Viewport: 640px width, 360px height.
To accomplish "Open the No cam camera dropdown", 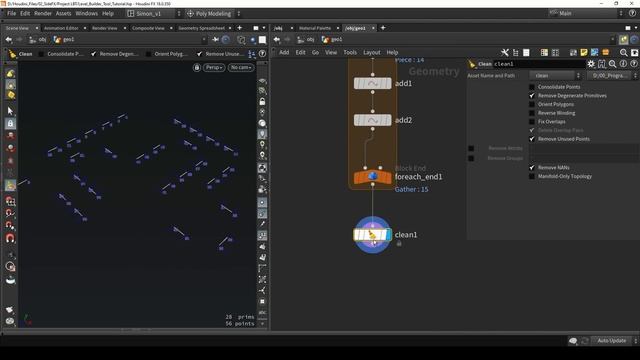I will click(241, 67).
